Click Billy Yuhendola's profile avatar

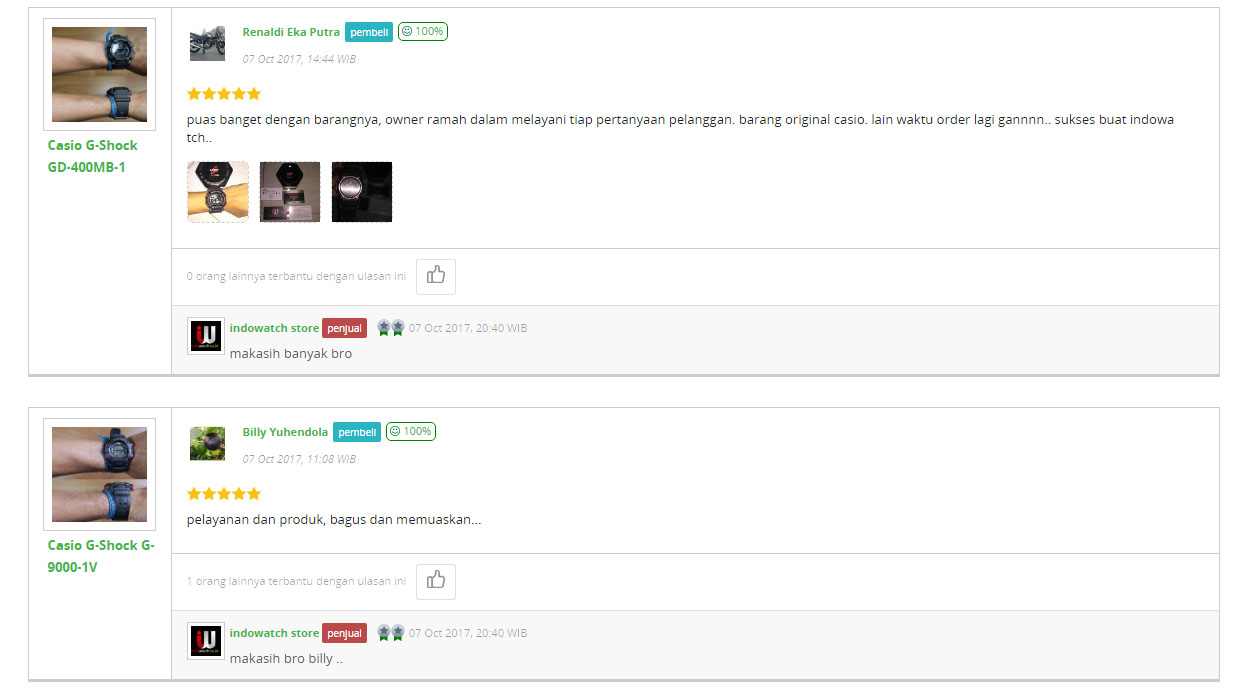coord(207,443)
